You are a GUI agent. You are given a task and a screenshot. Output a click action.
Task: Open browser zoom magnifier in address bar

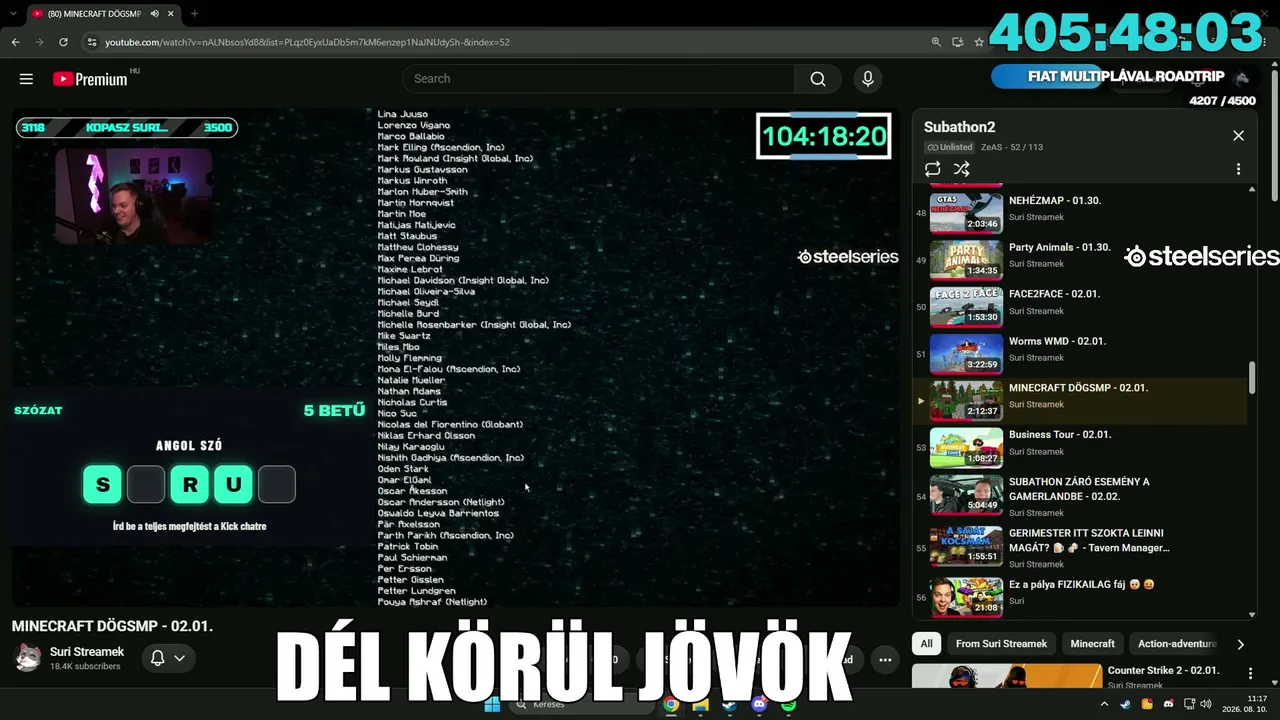click(936, 42)
